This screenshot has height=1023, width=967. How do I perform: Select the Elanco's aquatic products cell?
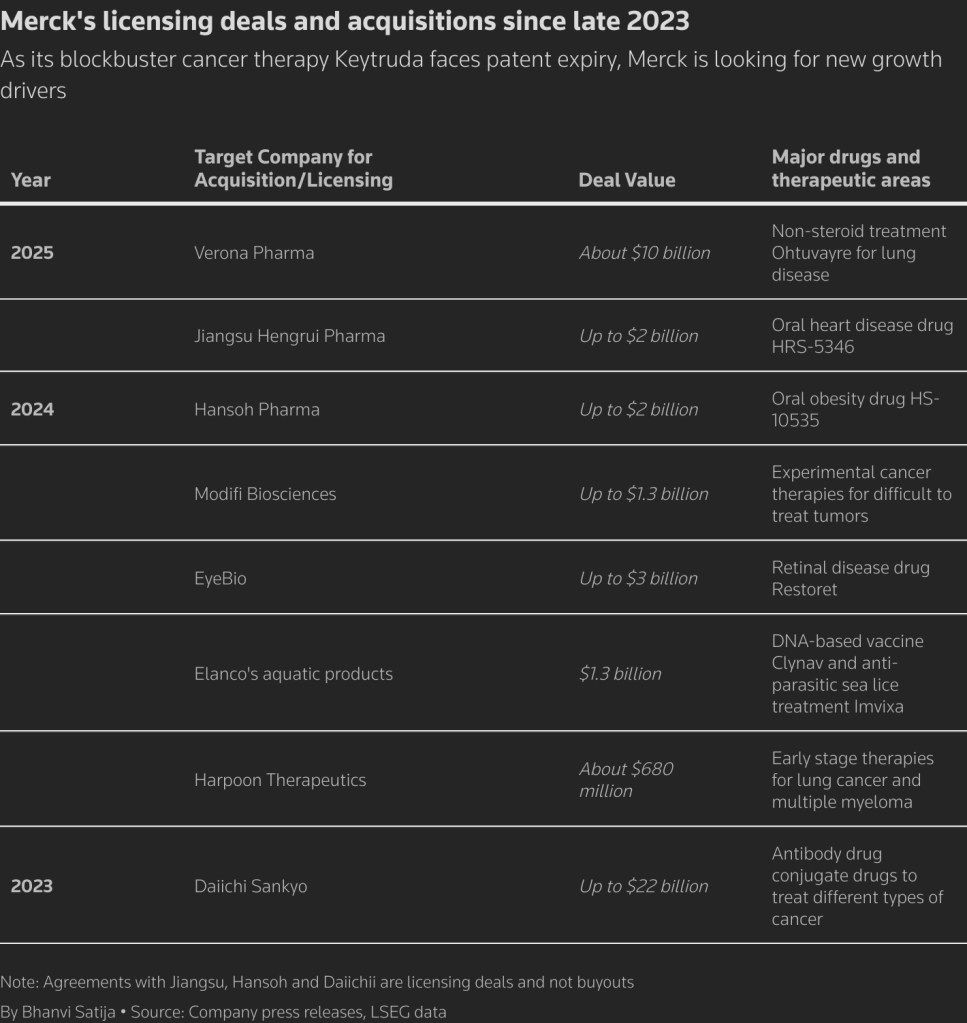click(x=293, y=674)
